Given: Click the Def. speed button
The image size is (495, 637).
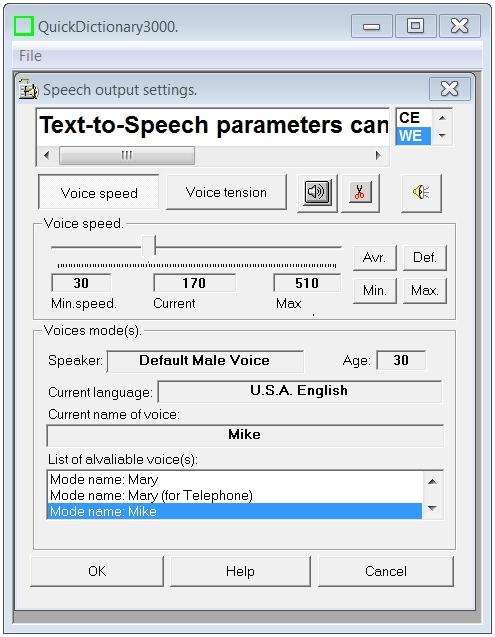Looking at the screenshot, I should [425, 258].
